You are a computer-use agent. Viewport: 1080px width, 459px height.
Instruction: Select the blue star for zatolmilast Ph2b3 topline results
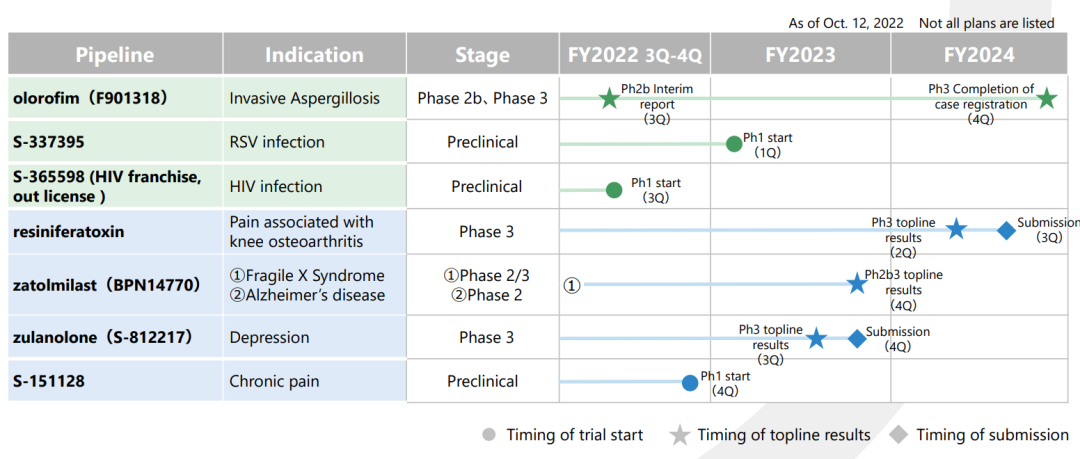coord(856,284)
